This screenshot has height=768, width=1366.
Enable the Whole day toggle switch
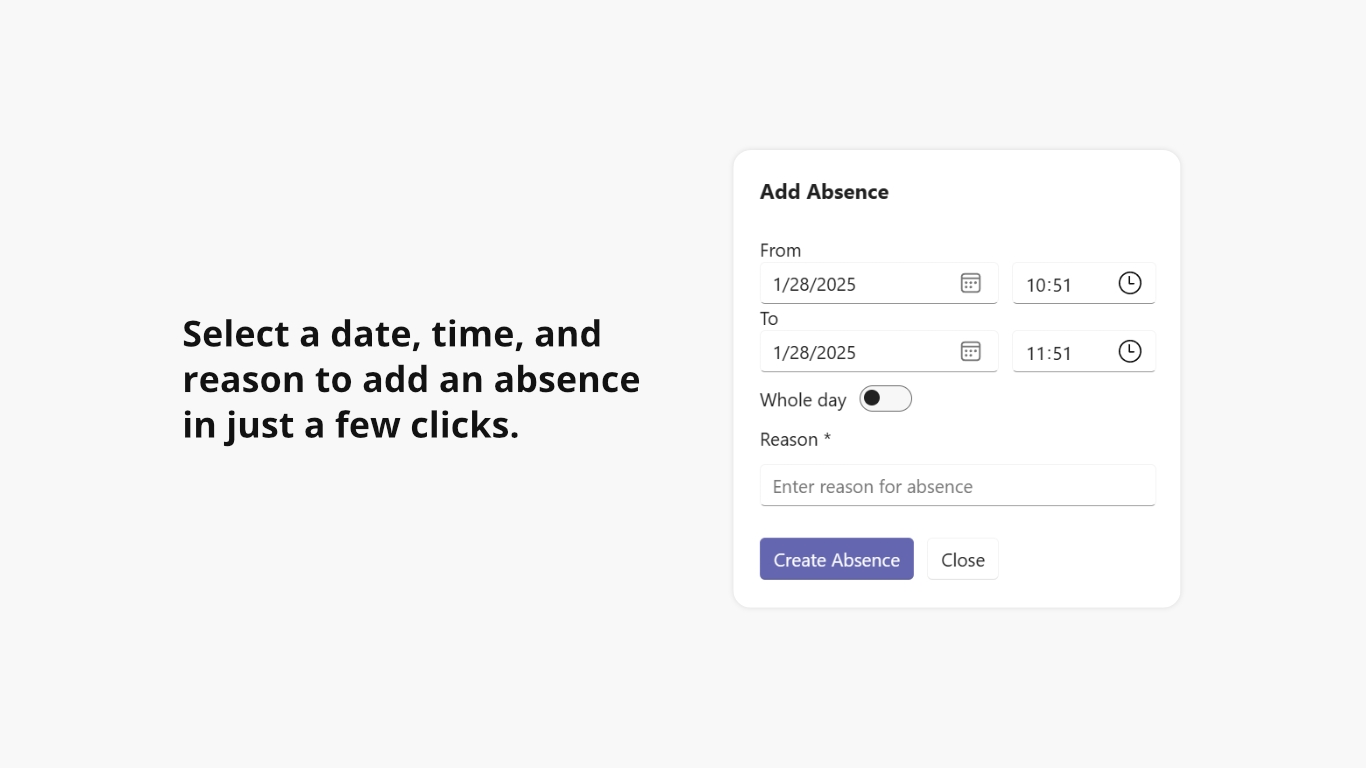[886, 399]
